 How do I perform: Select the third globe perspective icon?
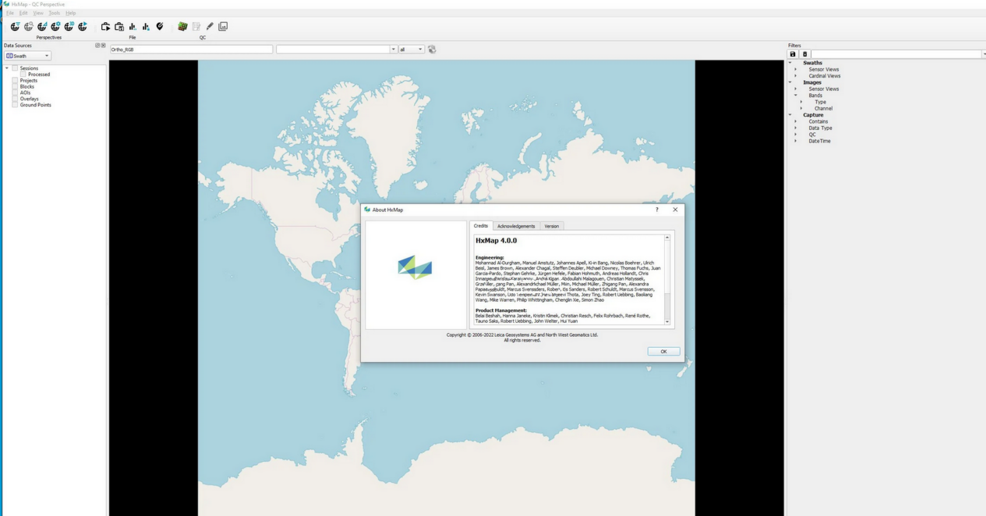42,26
